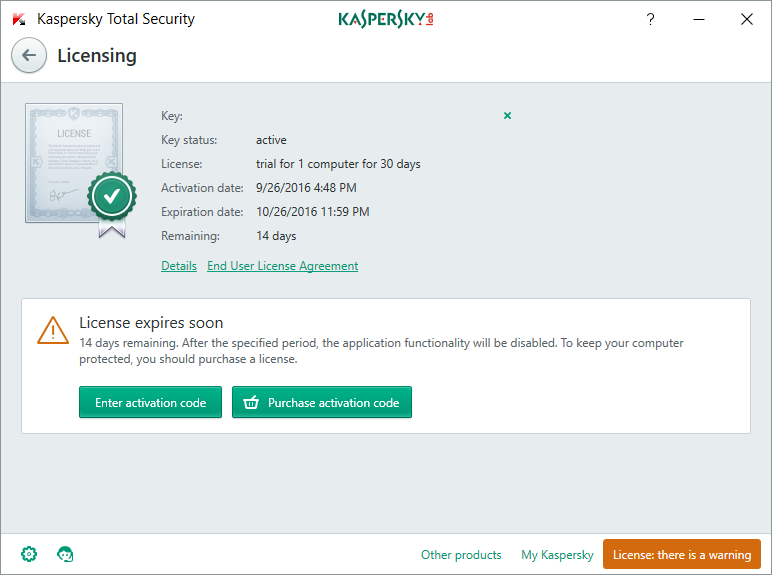
Task: Go back using the arrow button
Action: pyautogui.click(x=29, y=55)
